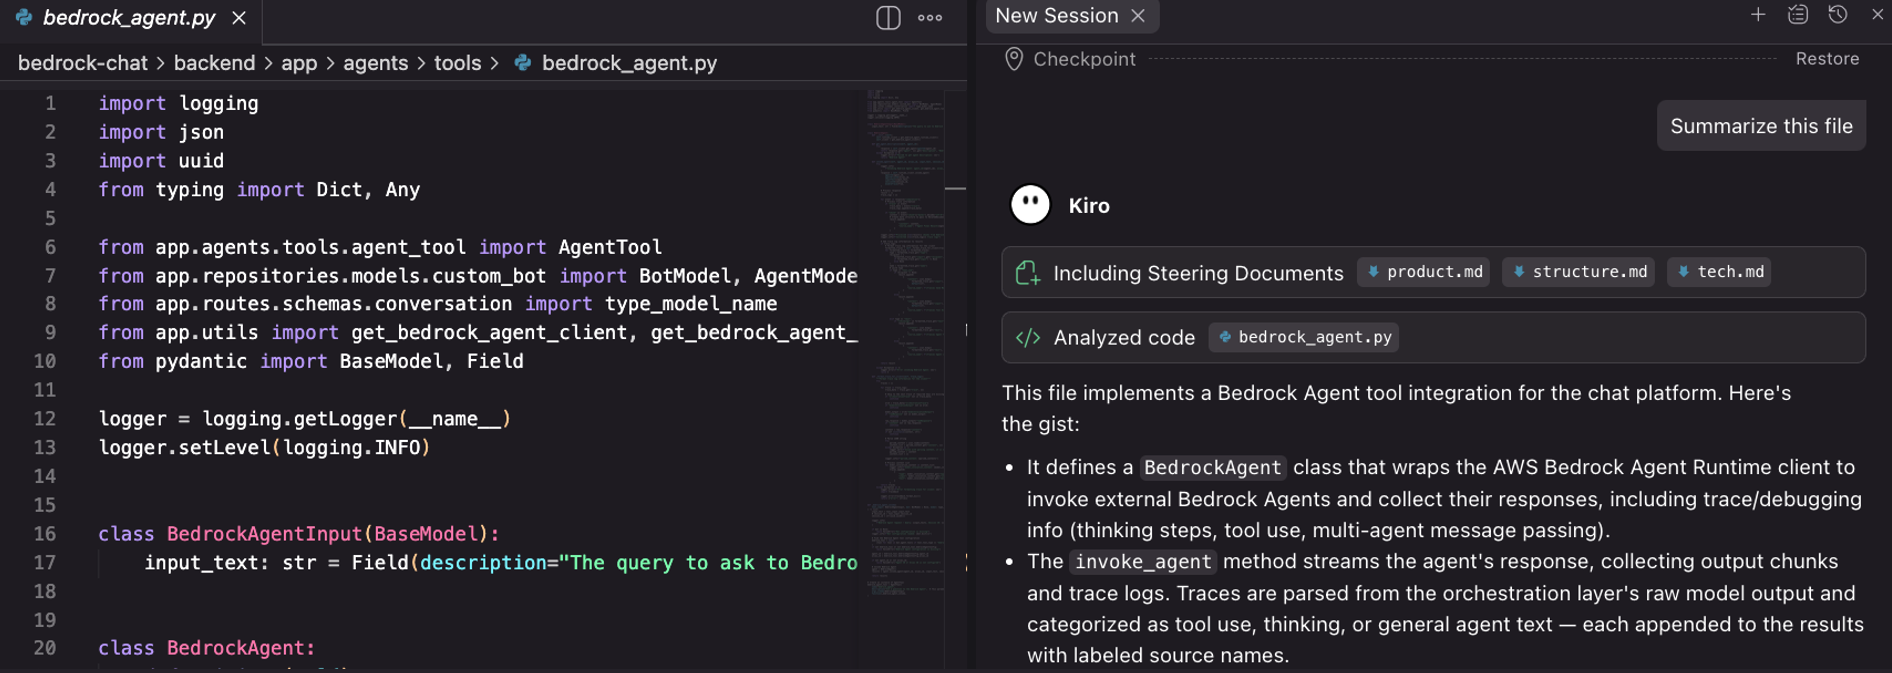Start a new chat session with plus icon
Viewport: 1892px width, 673px height.
(x=1757, y=15)
